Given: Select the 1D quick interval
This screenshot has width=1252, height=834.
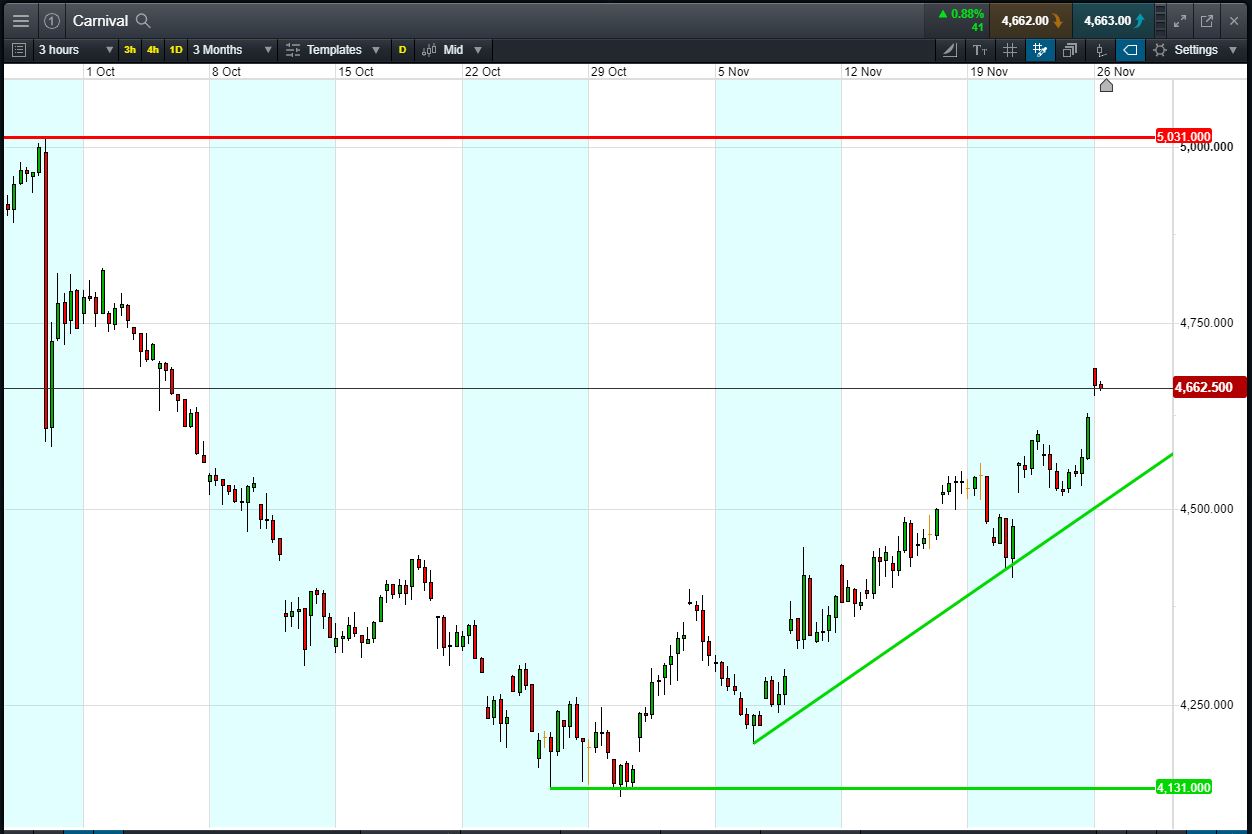Looking at the screenshot, I should click(176, 50).
